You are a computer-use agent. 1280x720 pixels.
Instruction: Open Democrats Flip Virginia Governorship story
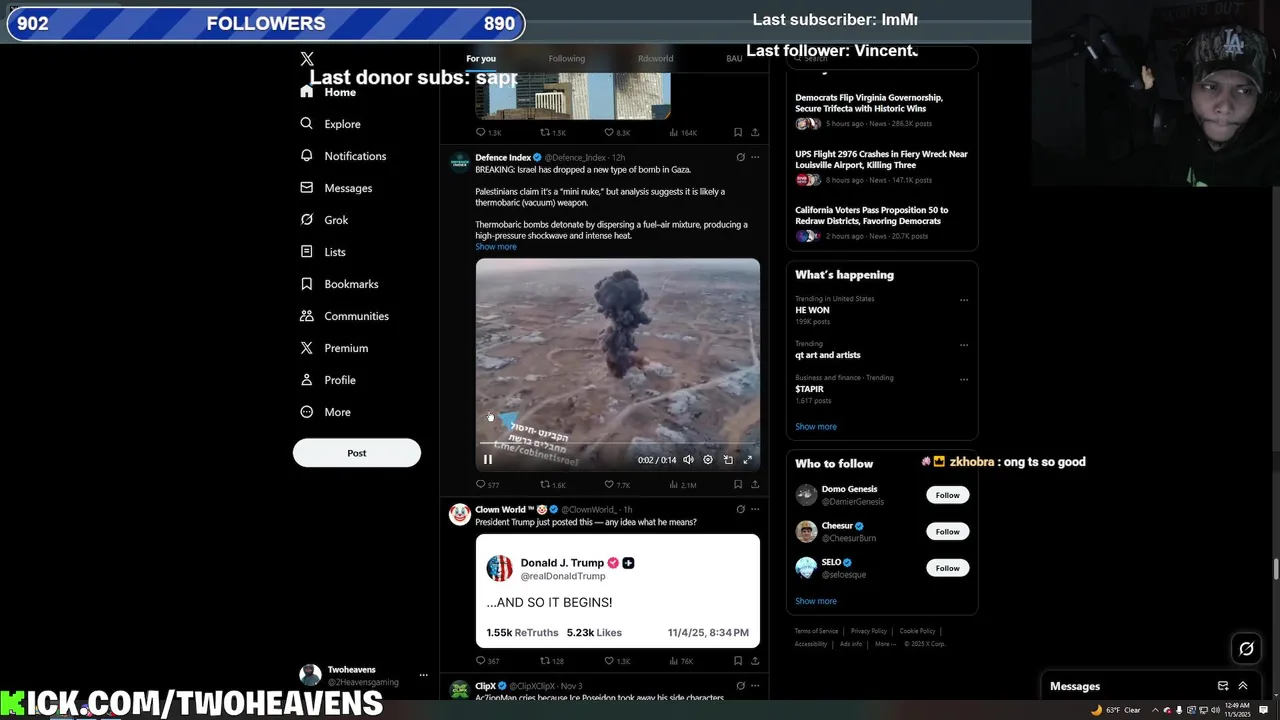(869, 103)
